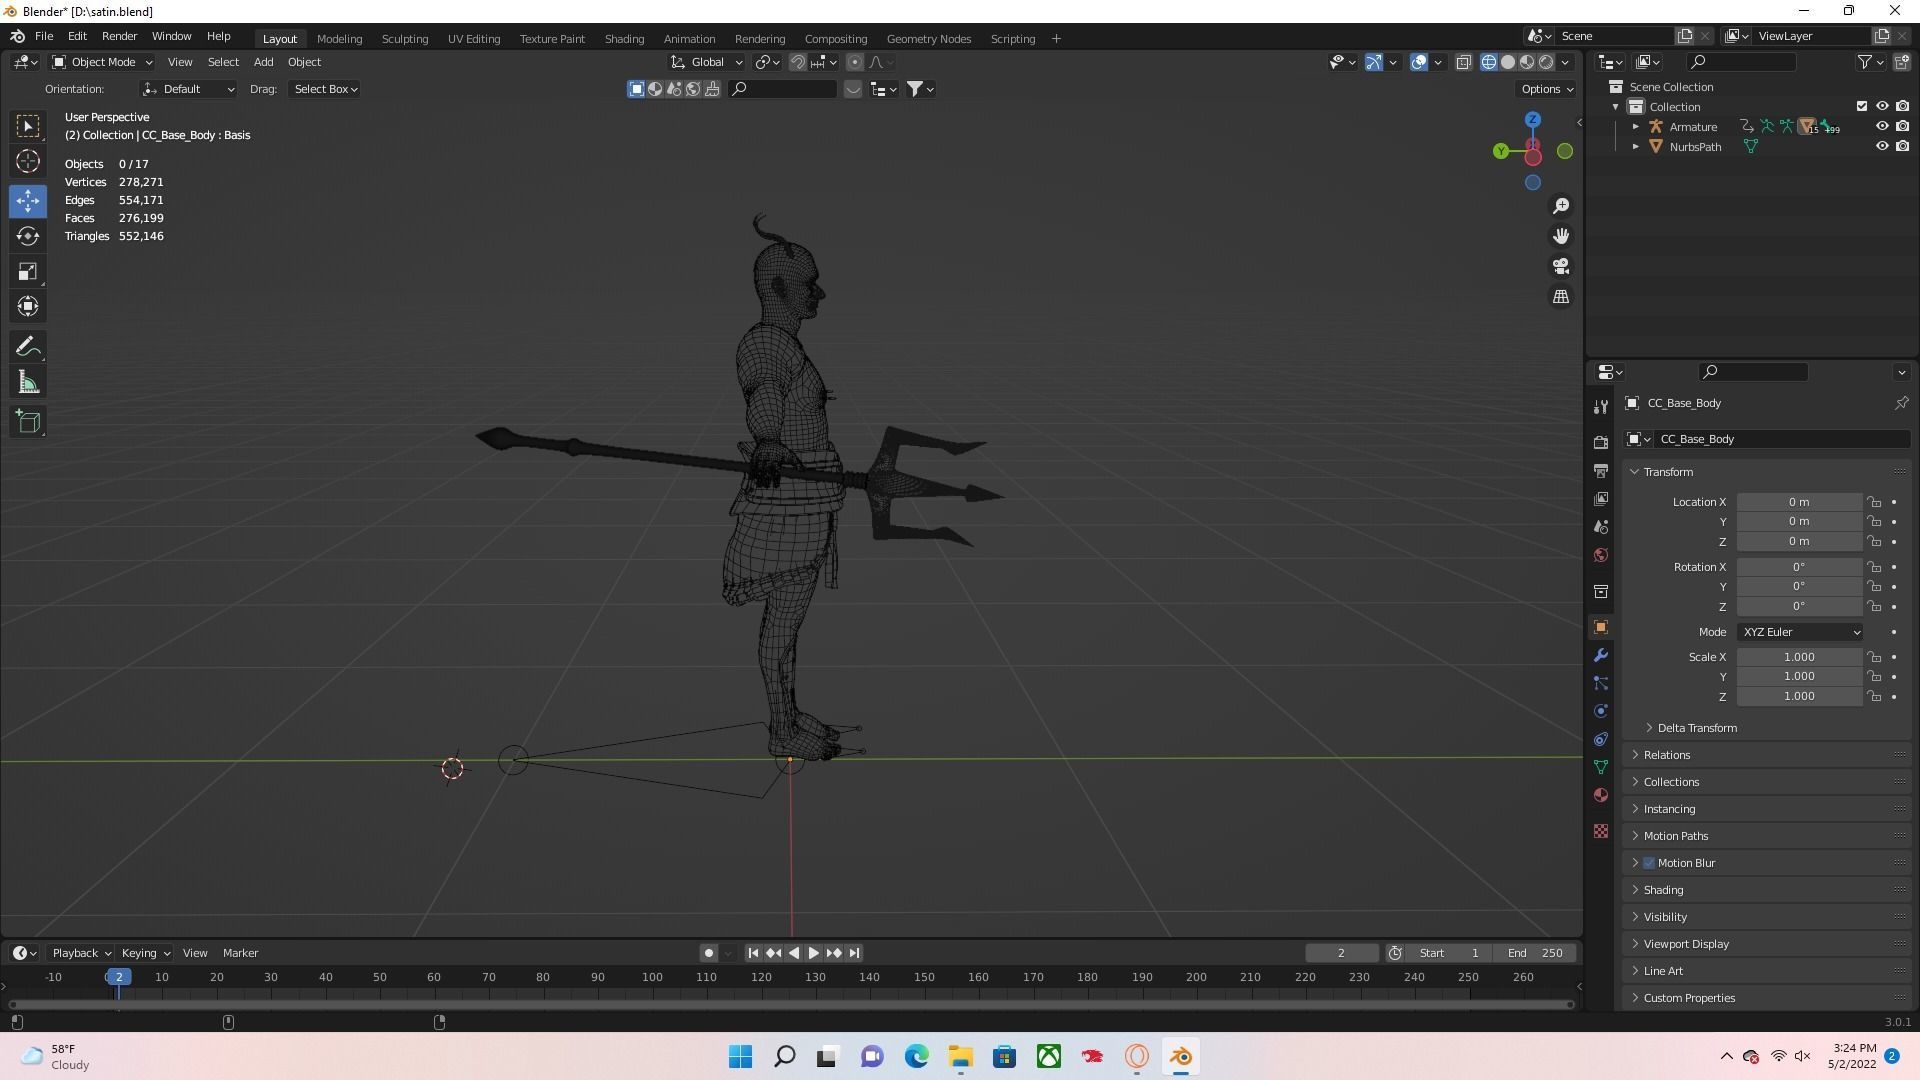Jump to the timeline end frame

pyautogui.click(x=854, y=954)
